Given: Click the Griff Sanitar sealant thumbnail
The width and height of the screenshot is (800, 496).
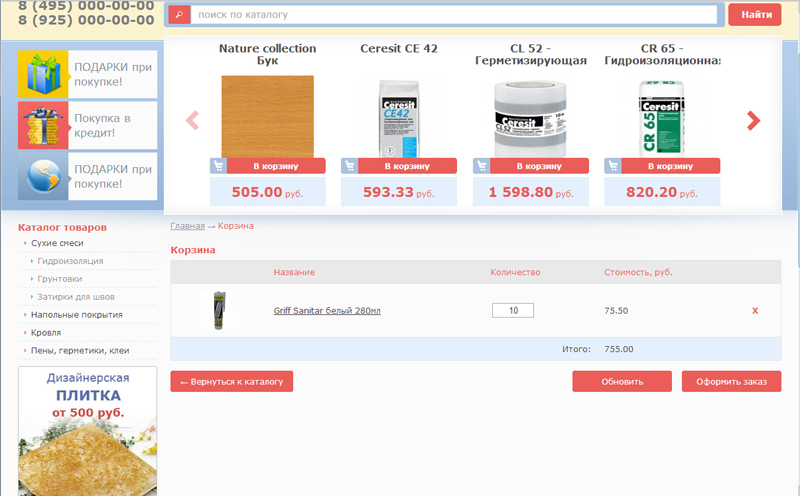Looking at the screenshot, I should tap(219, 310).
